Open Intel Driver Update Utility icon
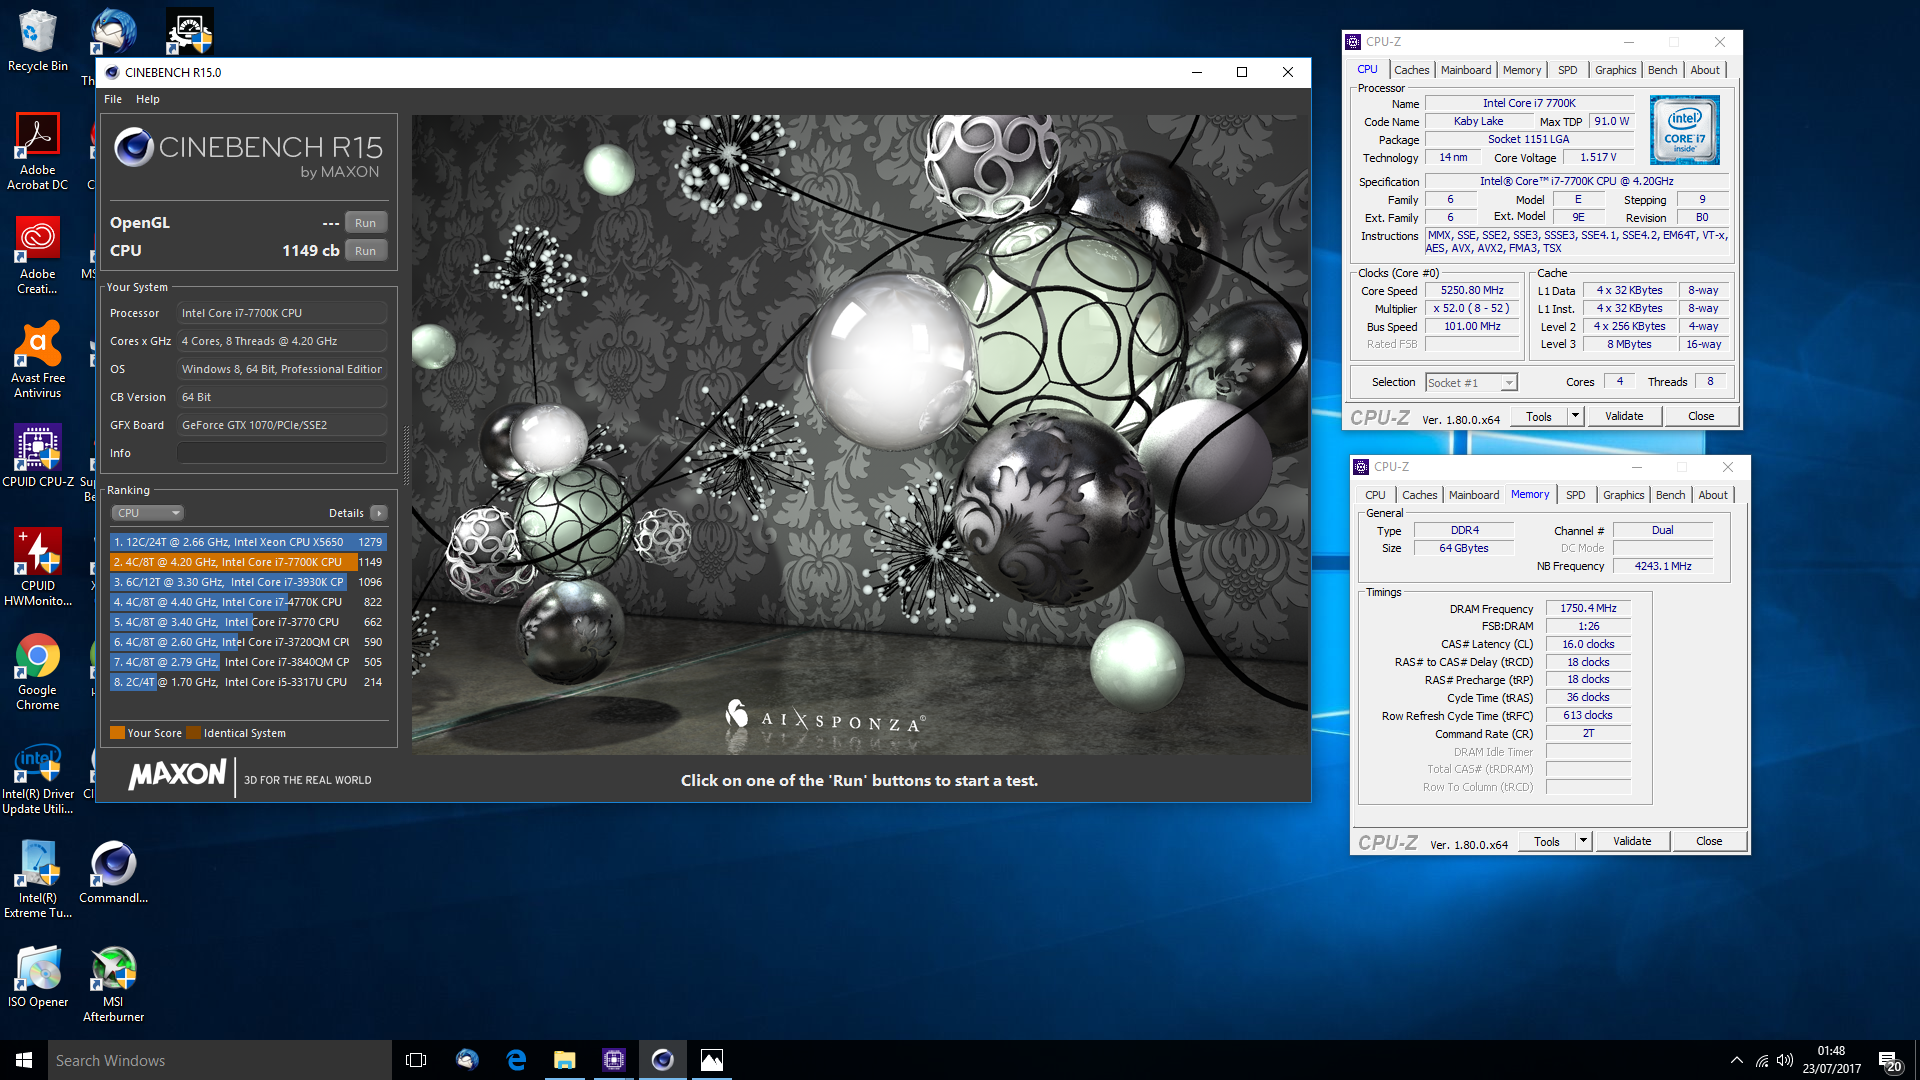1920x1080 pixels. 37,778
